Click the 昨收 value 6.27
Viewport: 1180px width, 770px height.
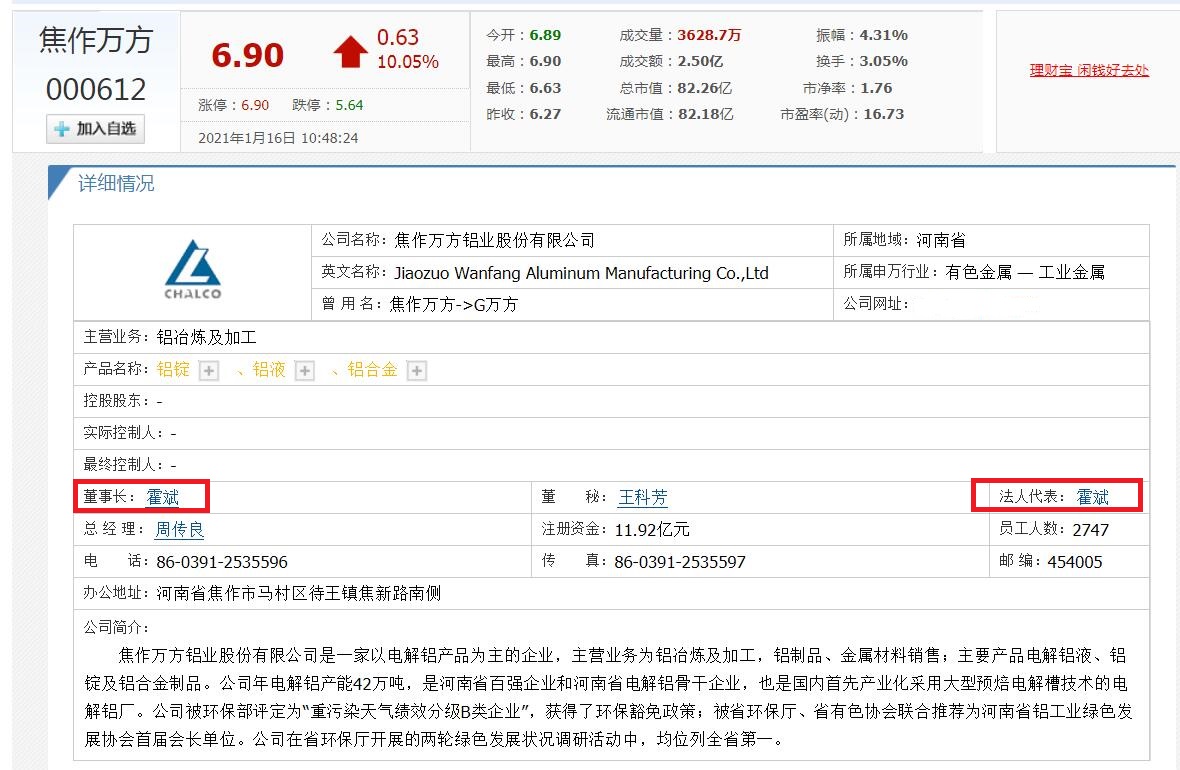[x=545, y=114]
